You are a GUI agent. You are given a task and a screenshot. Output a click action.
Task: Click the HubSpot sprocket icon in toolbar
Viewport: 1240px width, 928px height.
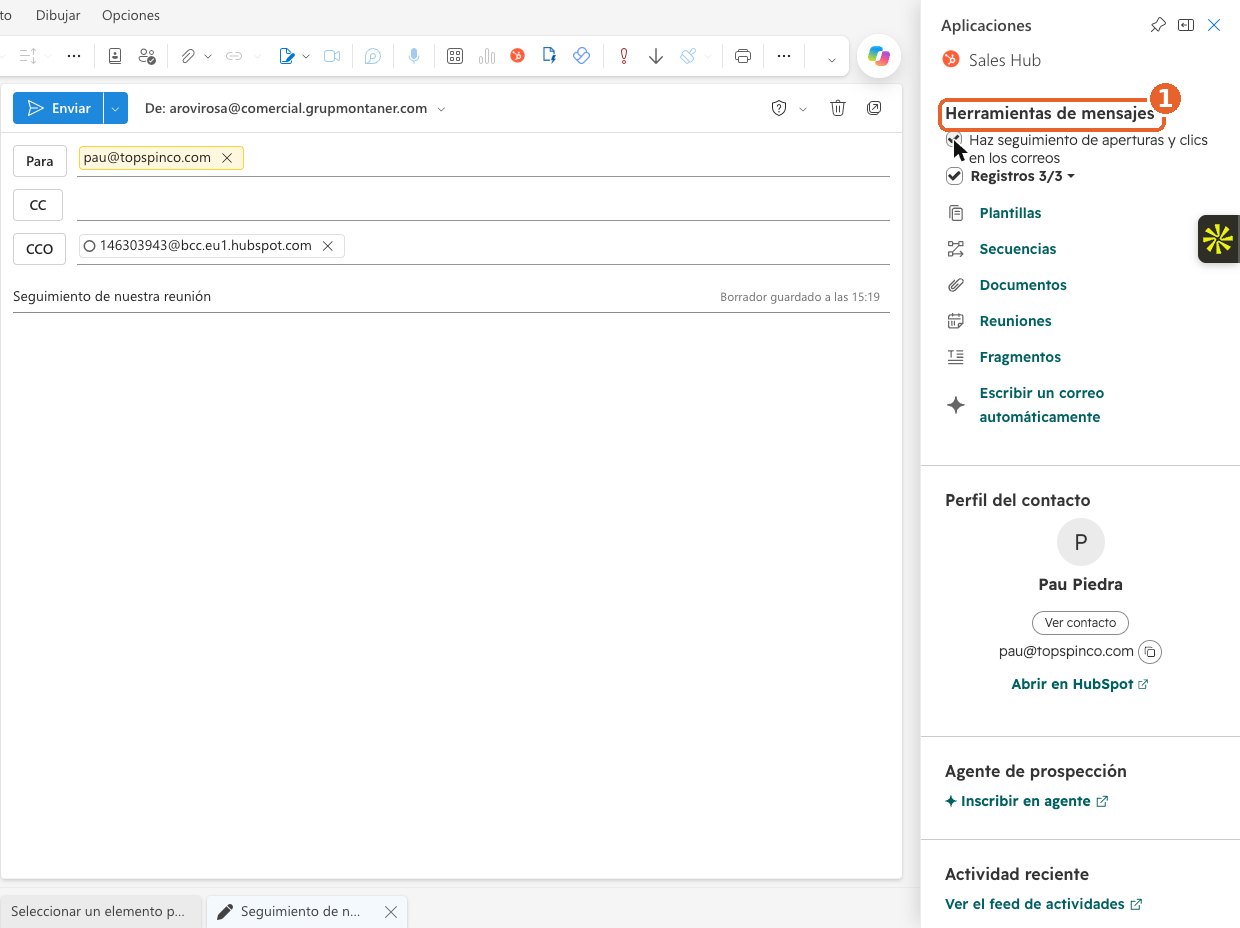click(x=518, y=56)
